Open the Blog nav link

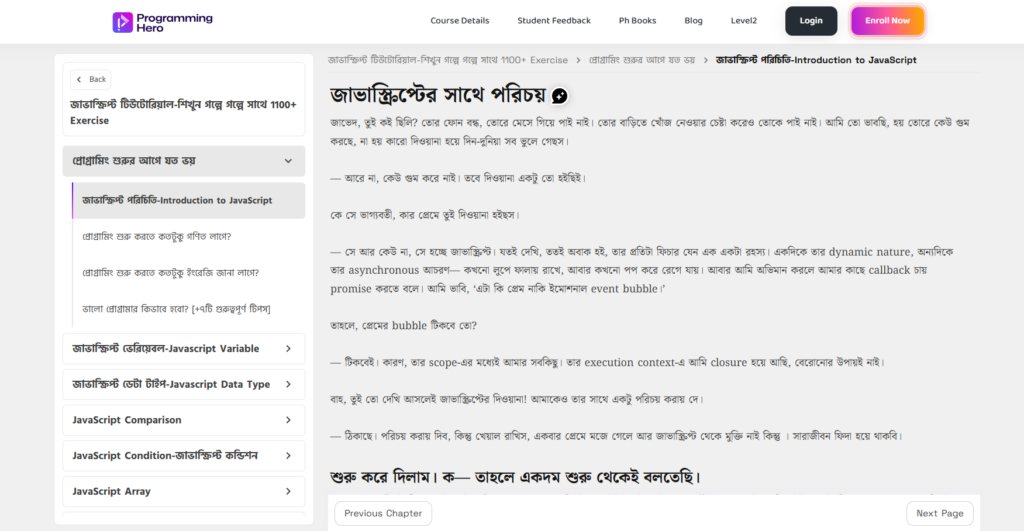click(x=693, y=21)
